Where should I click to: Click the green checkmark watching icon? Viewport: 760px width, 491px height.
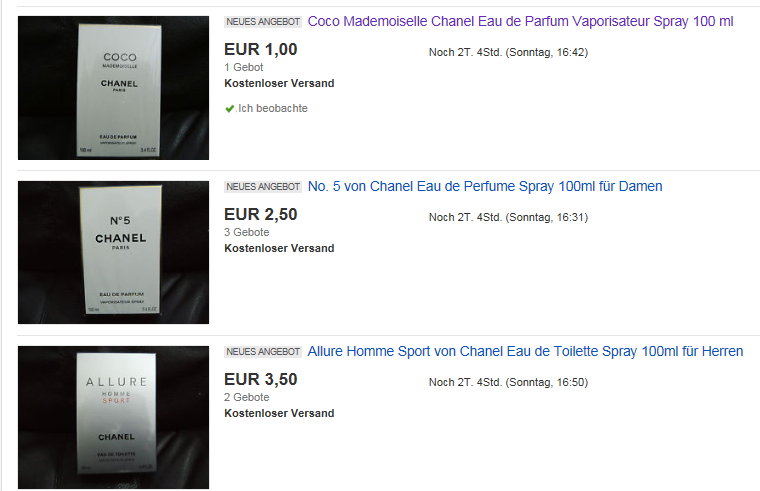point(230,109)
